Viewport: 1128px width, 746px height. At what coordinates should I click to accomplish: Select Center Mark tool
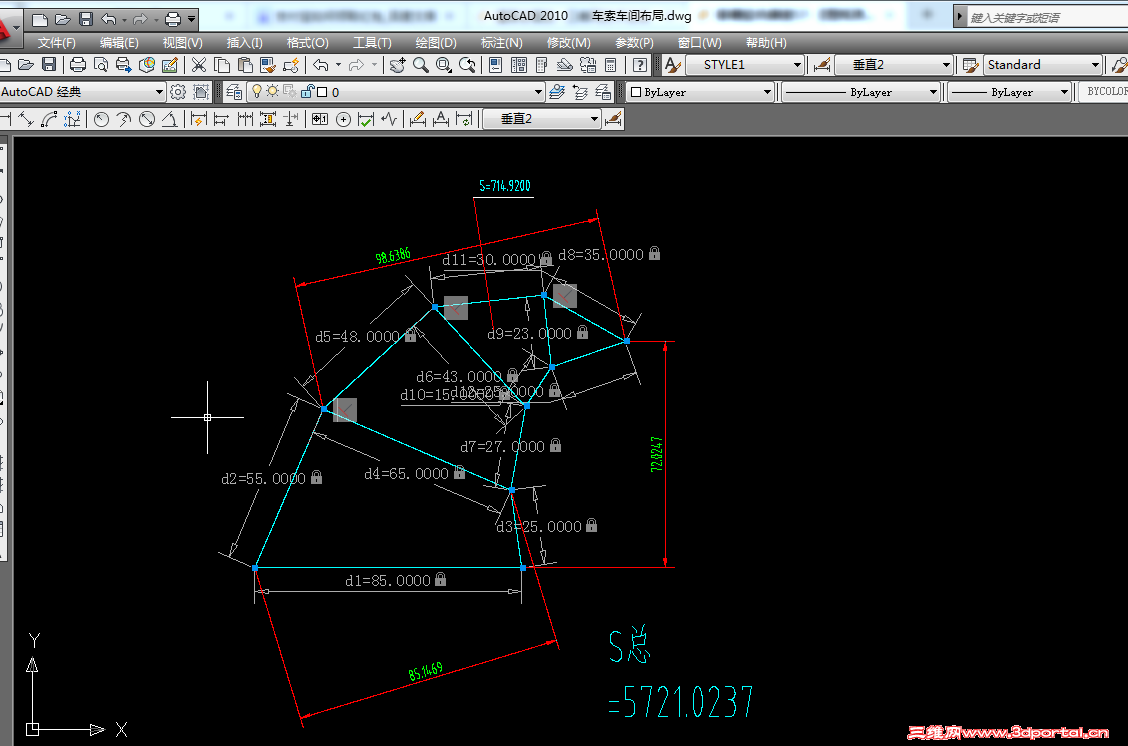tap(343, 119)
